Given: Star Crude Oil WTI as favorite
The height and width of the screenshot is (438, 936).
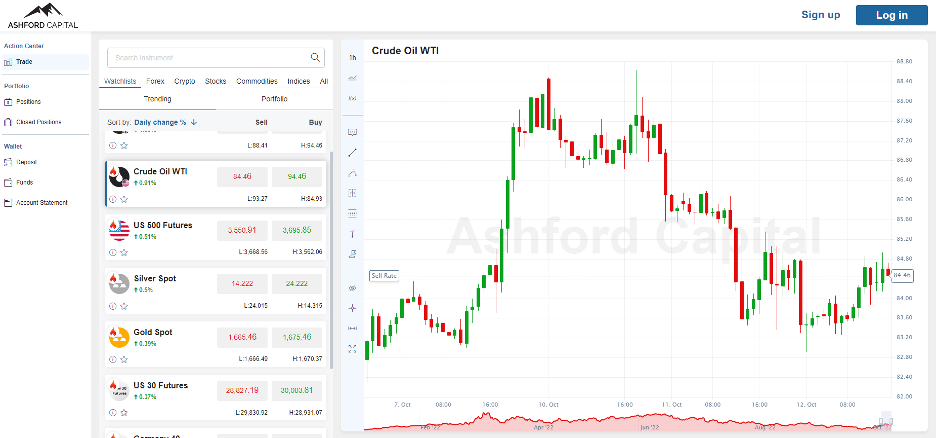Looking at the screenshot, I should 124,199.
